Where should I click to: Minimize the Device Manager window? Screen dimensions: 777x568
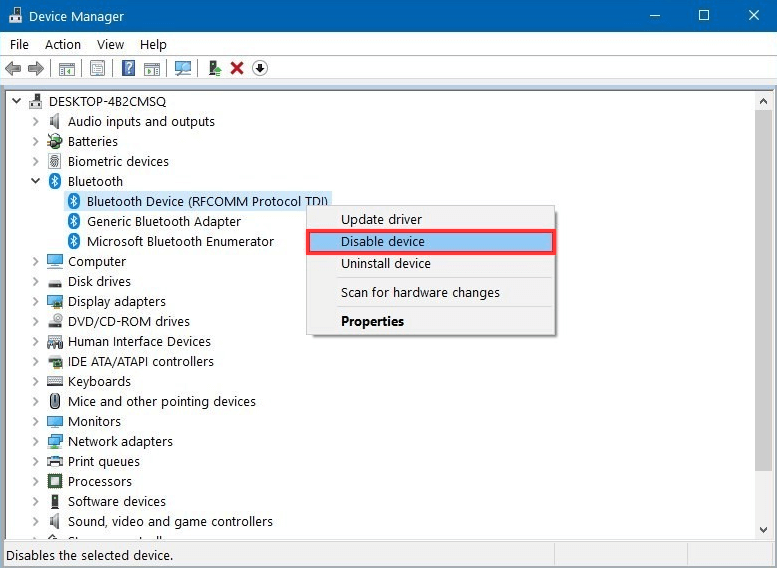(x=655, y=16)
